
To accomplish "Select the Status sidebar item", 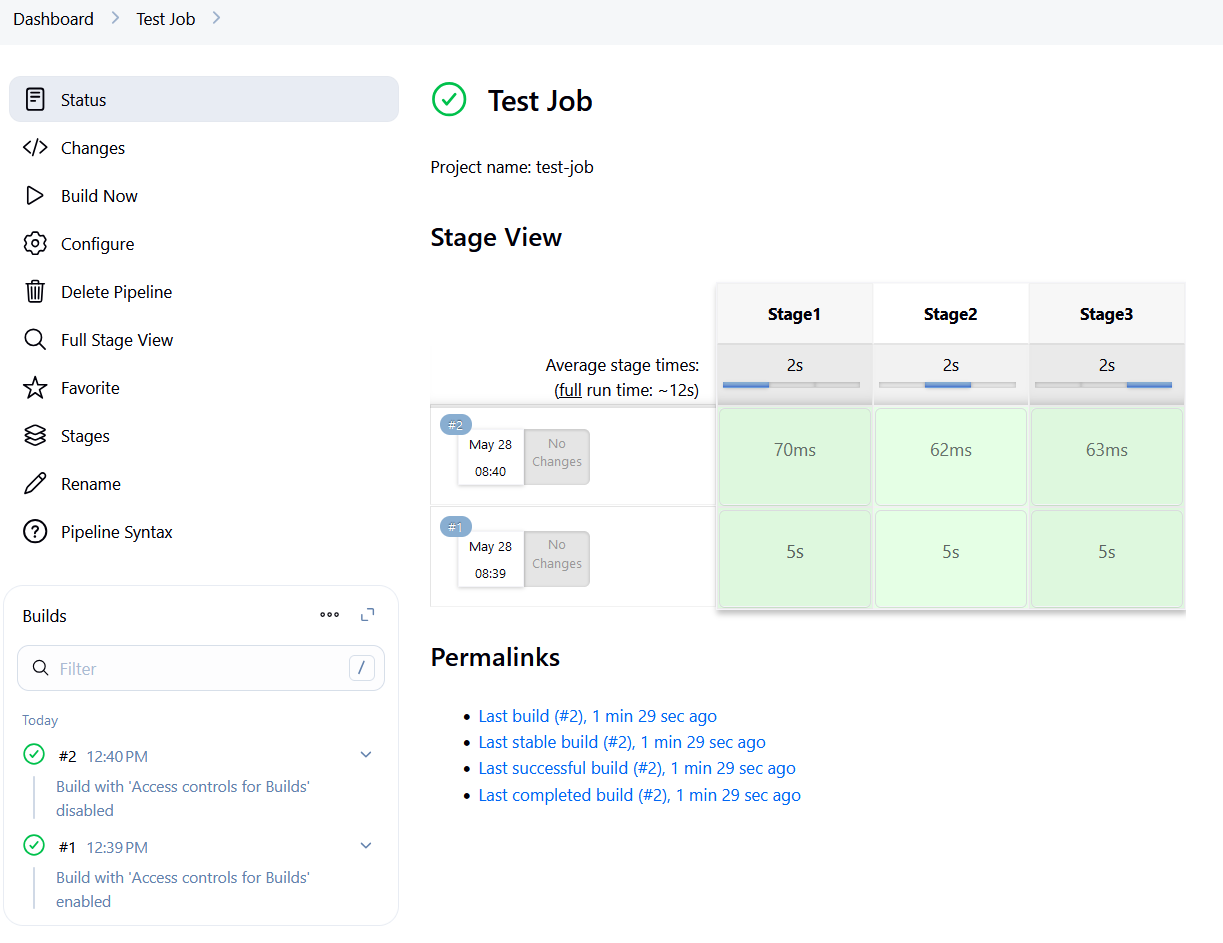I will tap(204, 100).
